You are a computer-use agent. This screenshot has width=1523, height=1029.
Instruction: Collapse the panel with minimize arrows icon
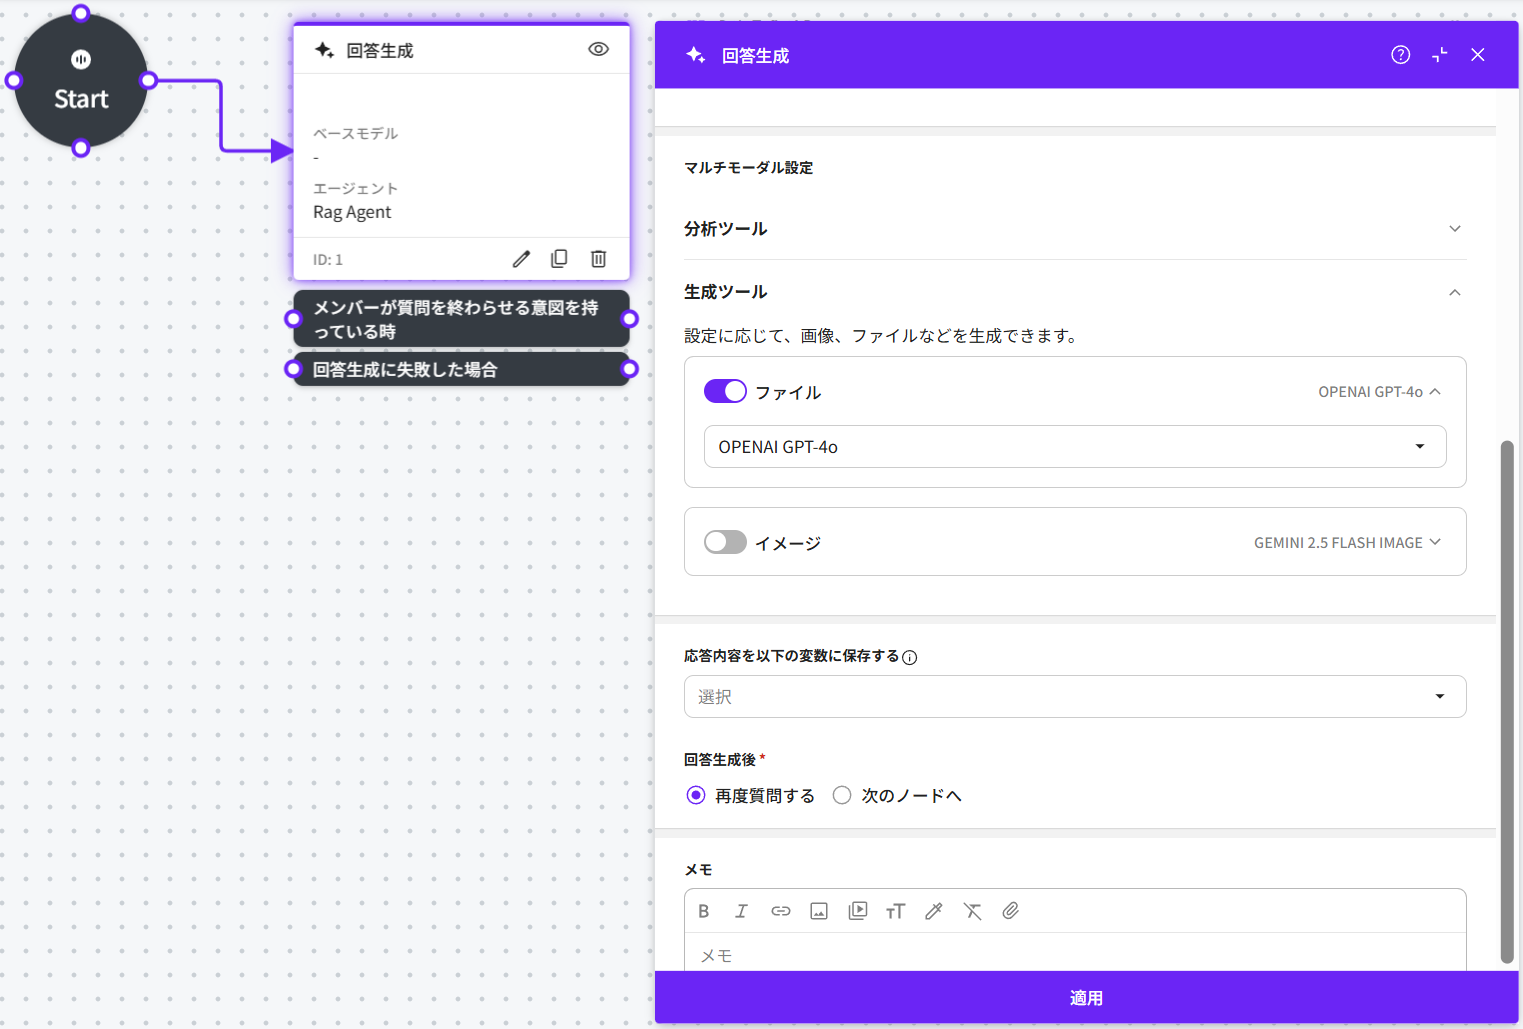tap(1439, 55)
